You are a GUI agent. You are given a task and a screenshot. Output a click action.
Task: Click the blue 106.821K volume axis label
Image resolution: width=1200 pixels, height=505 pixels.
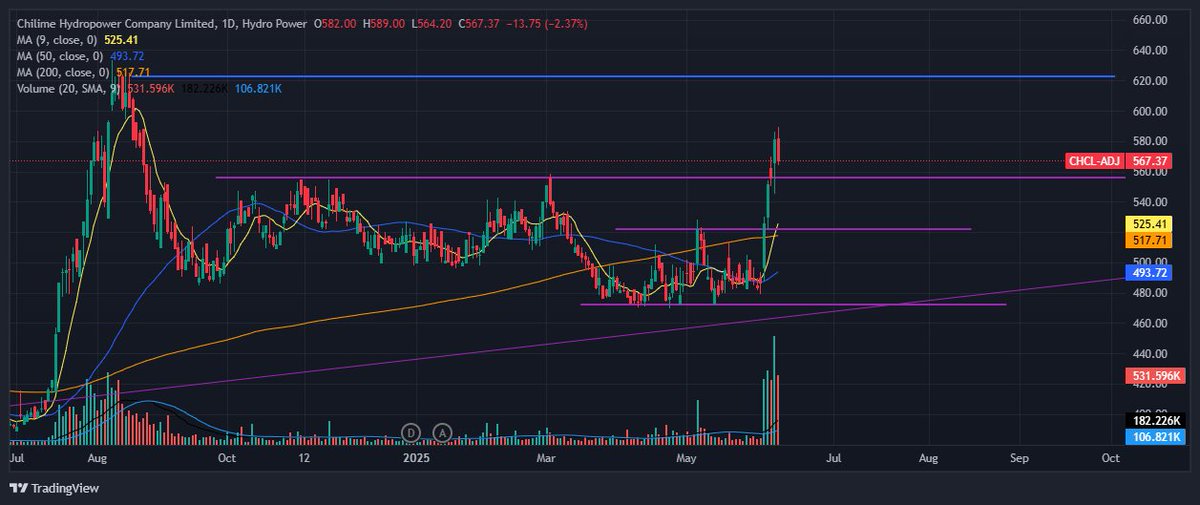point(1155,437)
